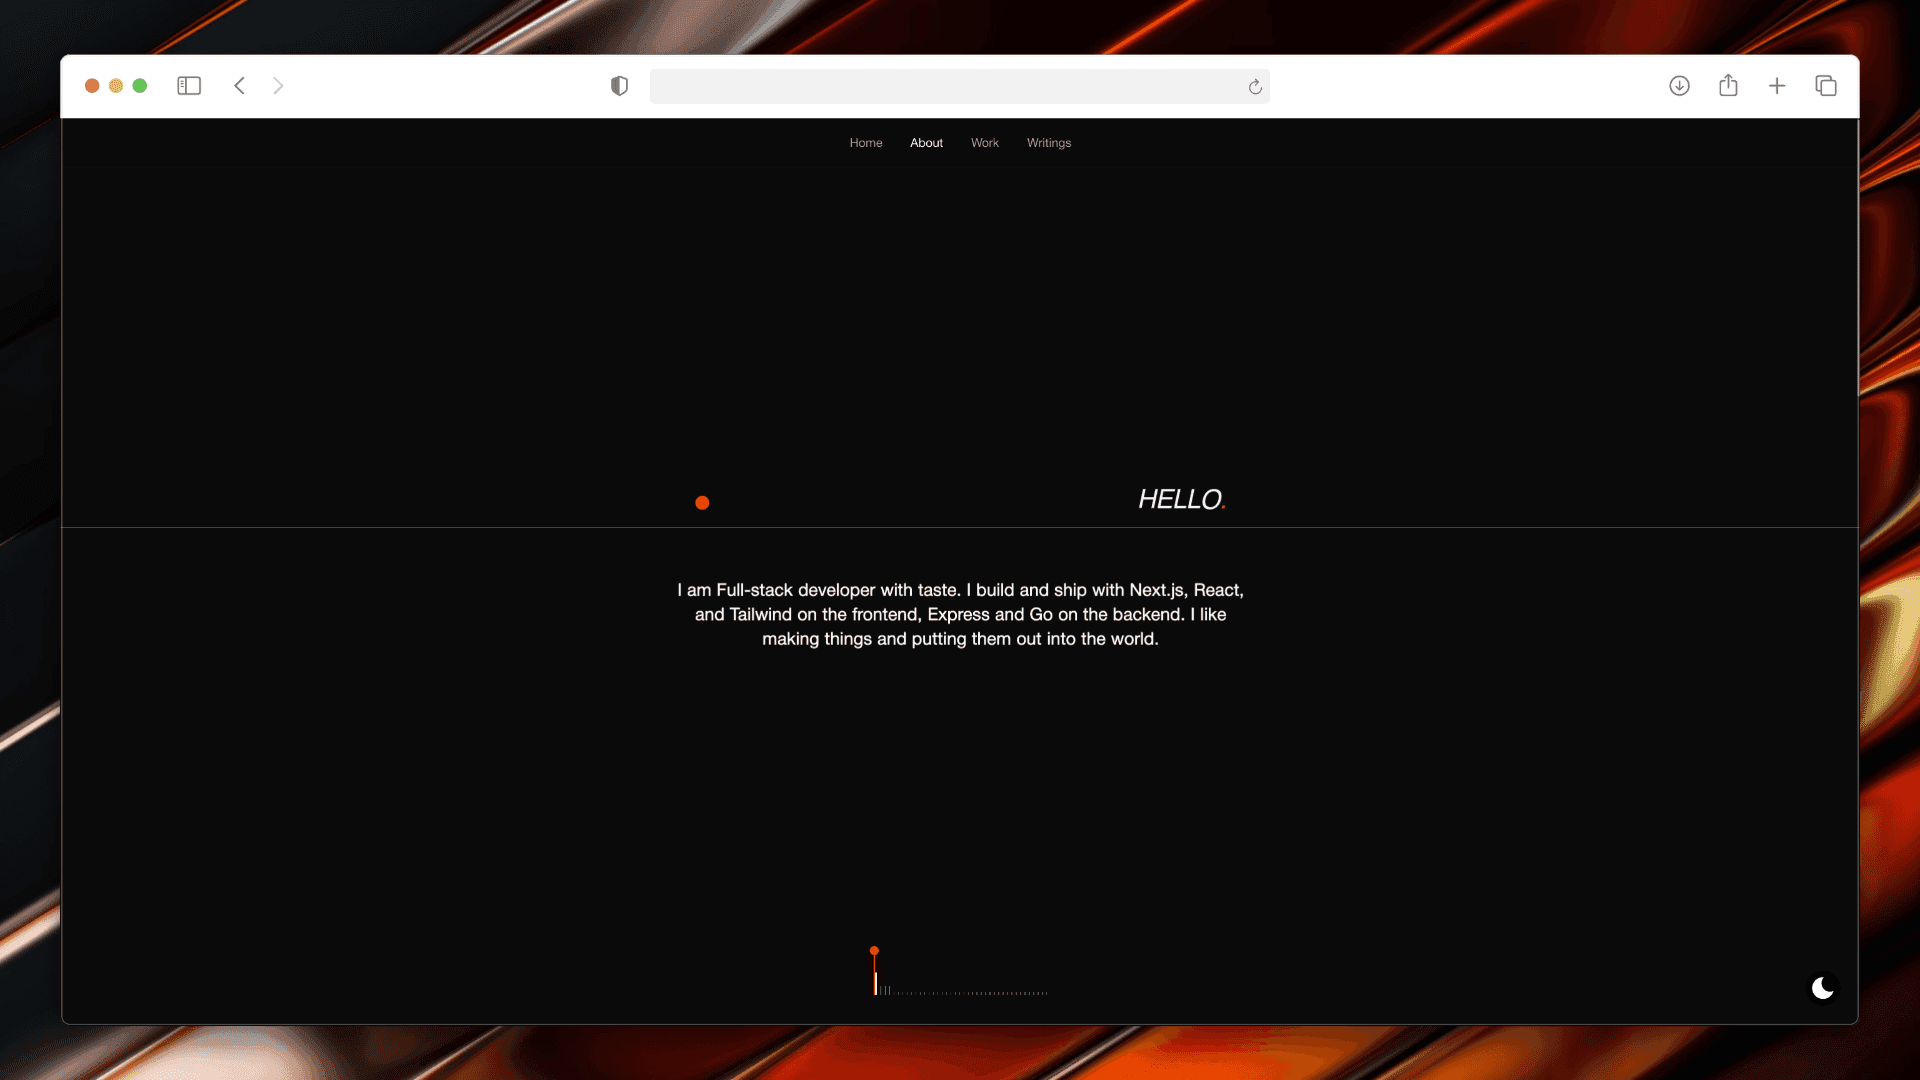This screenshot has height=1080, width=1920.
Task: Show downloads list
Action: (1680, 86)
